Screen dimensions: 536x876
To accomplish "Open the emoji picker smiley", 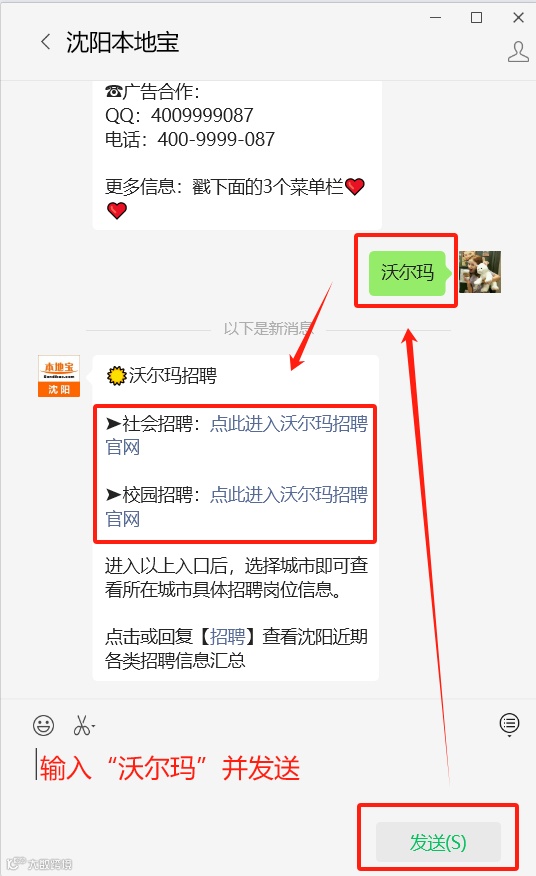I will coord(44,726).
